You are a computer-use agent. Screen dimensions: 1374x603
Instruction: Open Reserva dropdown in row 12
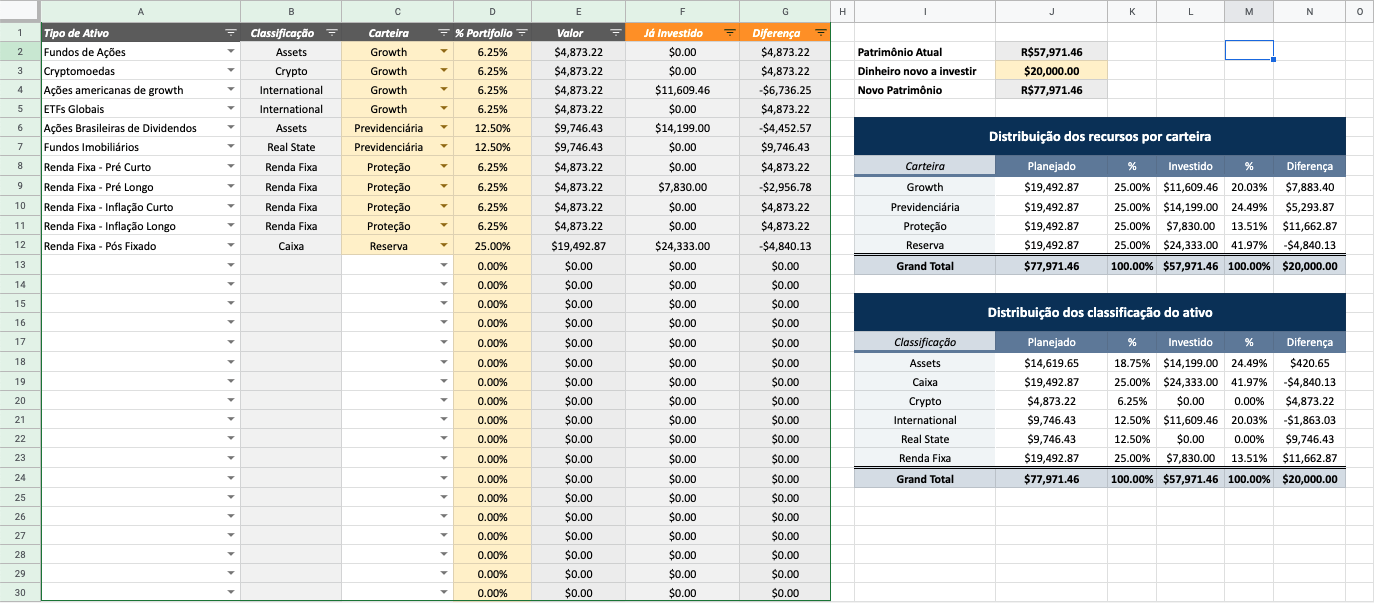click(x=444, y=246)
